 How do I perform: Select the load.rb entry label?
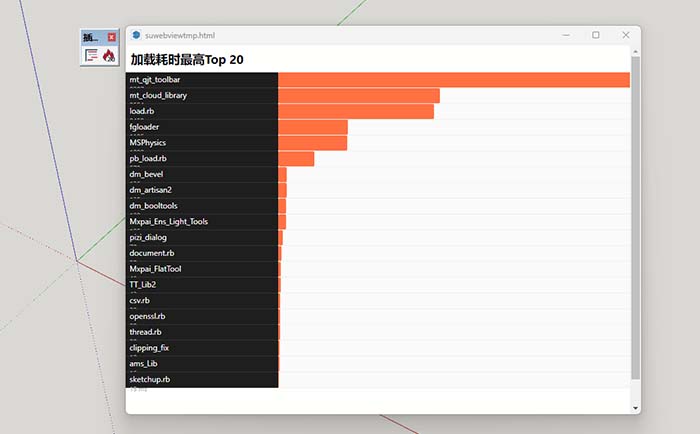[142, 111]
